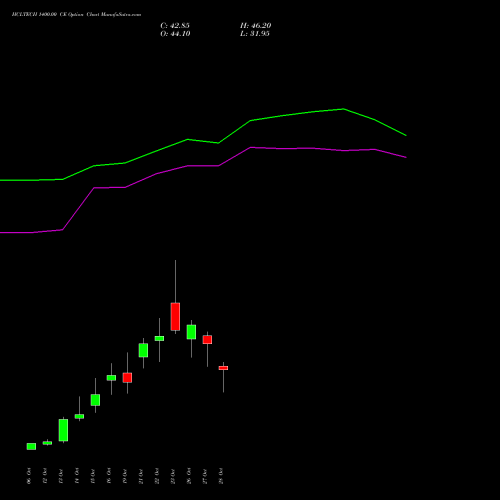This screenshot has height=500, width=500.
Task: Select the 06 Oct date label
Action: tap(29, 476)
